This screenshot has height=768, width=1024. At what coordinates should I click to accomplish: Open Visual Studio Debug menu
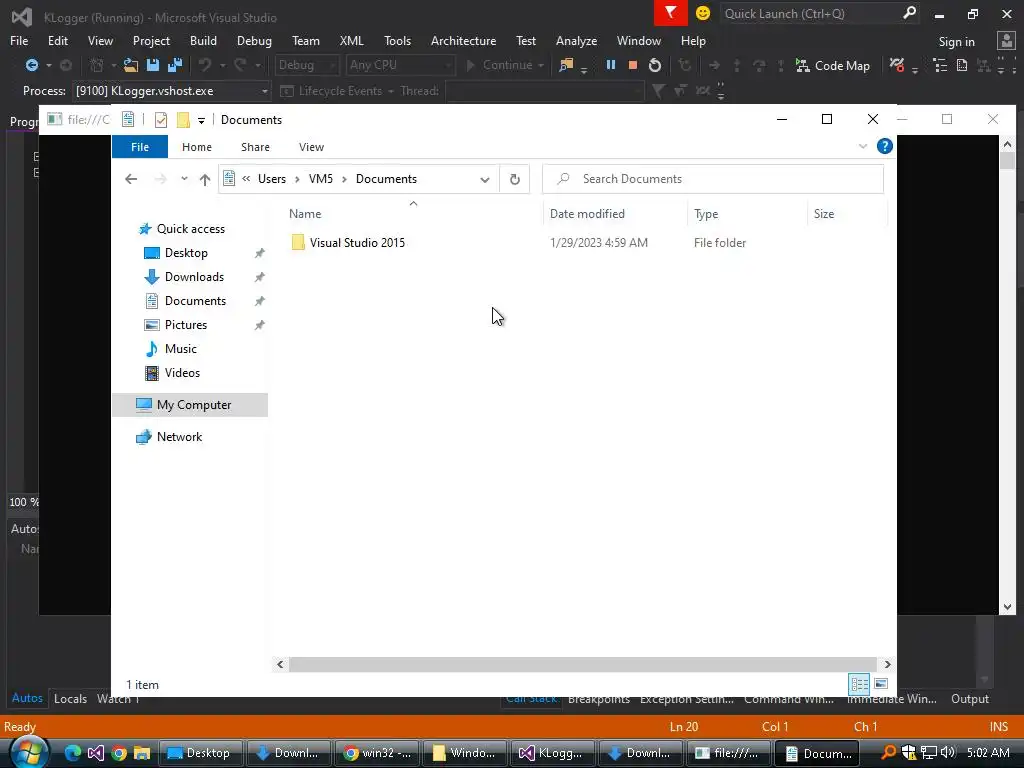click(254, 40)
